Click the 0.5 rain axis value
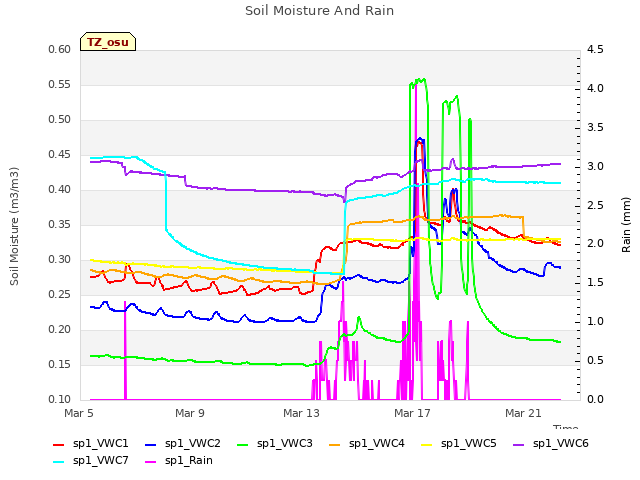Screen dimensions: 640x480 (x=595, y=361)
